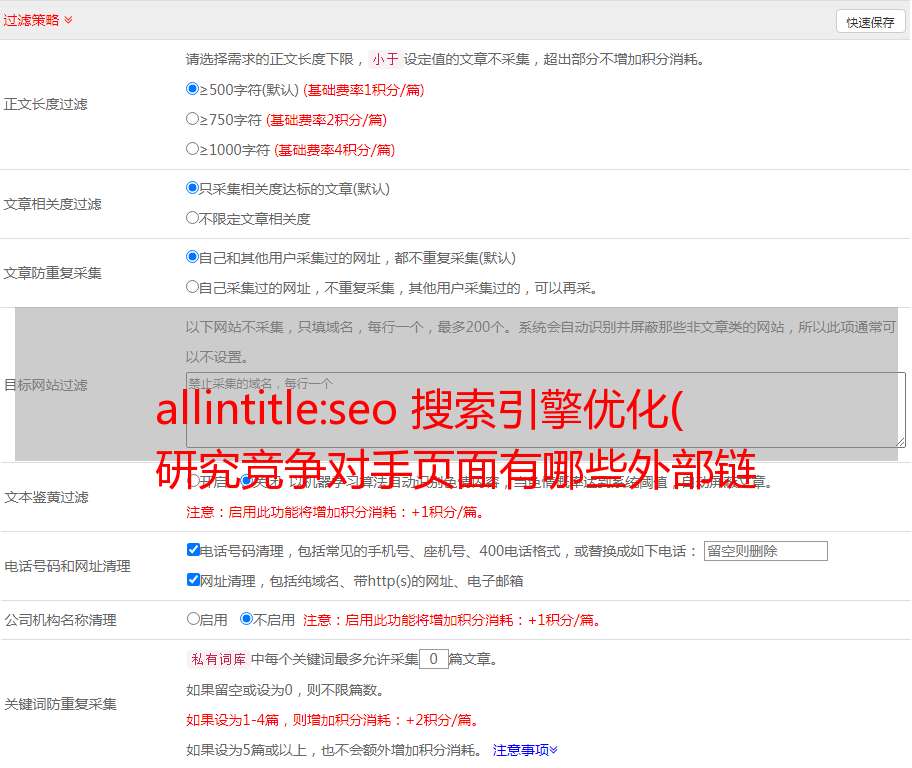Click the 禁止采集的域名 textarea

click(546, 410)
